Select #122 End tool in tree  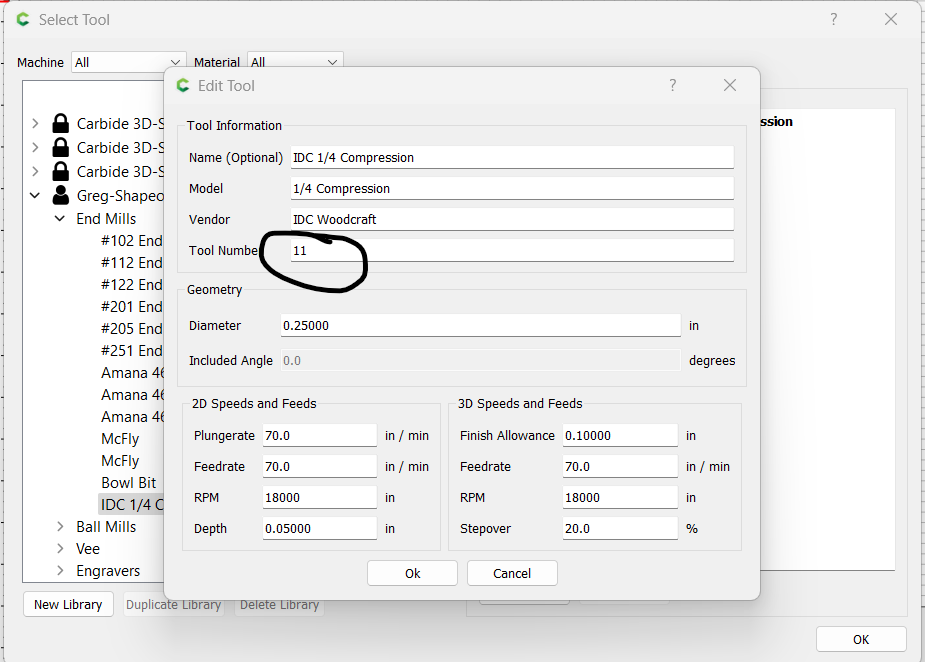point(132,284)
